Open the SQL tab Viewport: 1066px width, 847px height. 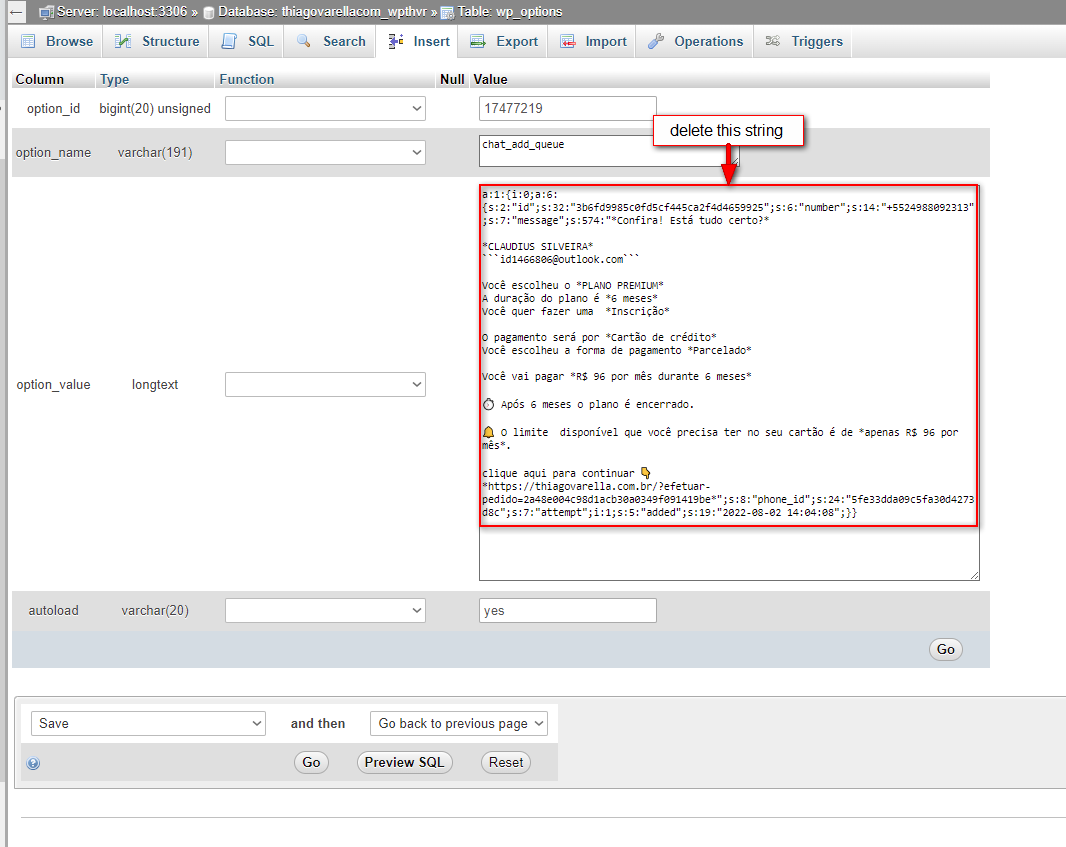click(x=247, y=41)
